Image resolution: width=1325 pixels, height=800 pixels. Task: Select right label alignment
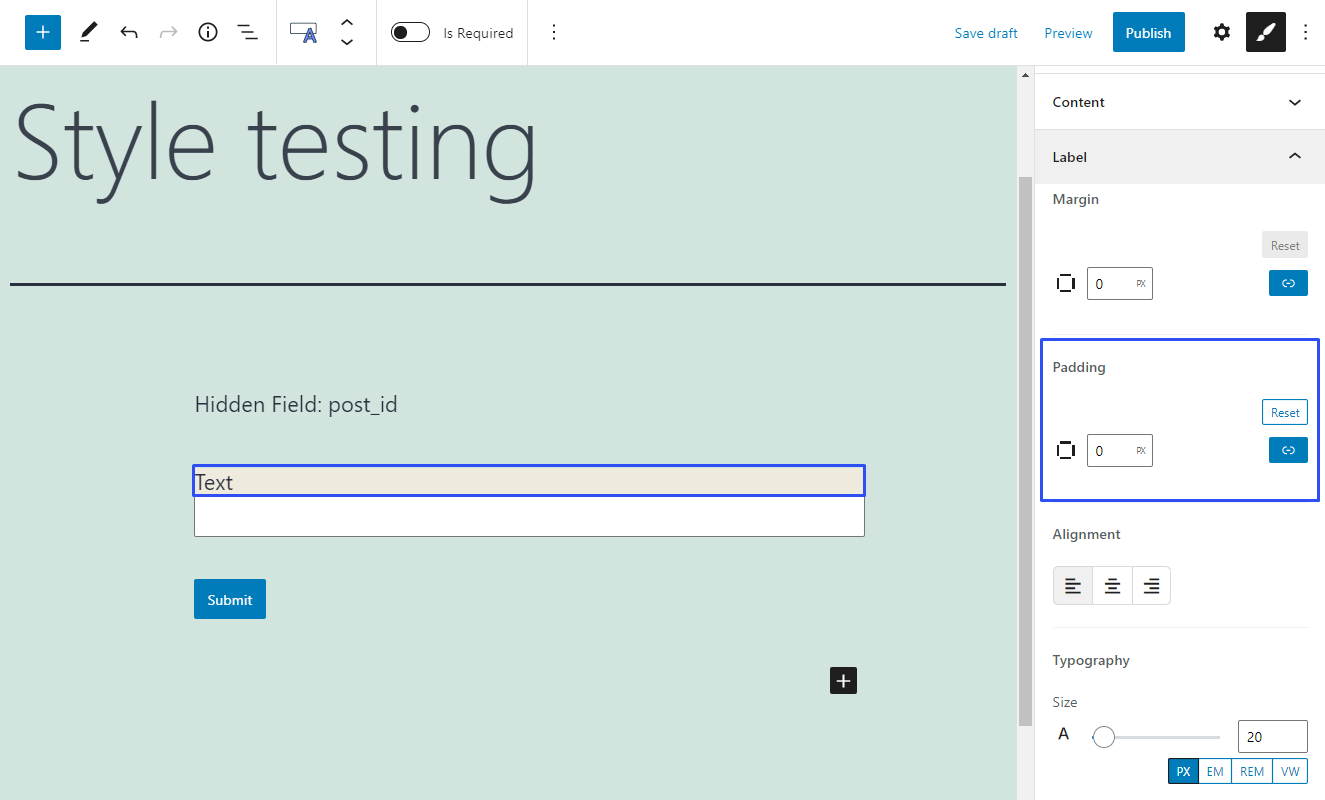tap(1151, 585)
